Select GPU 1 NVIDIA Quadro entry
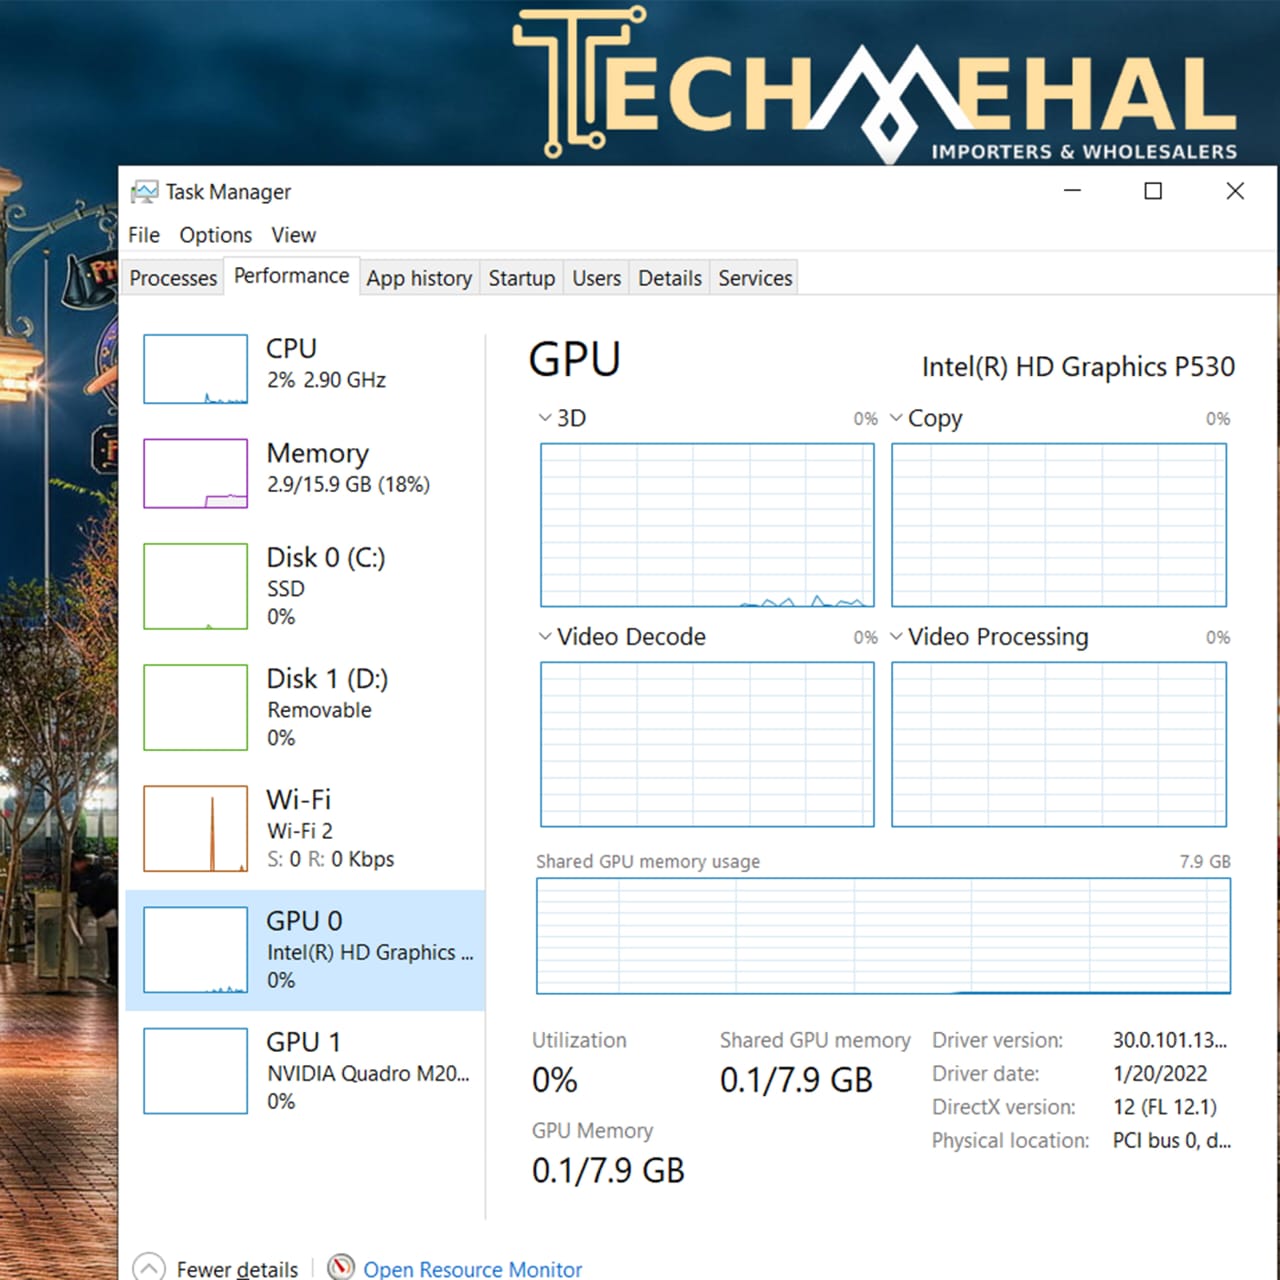 305,1070
